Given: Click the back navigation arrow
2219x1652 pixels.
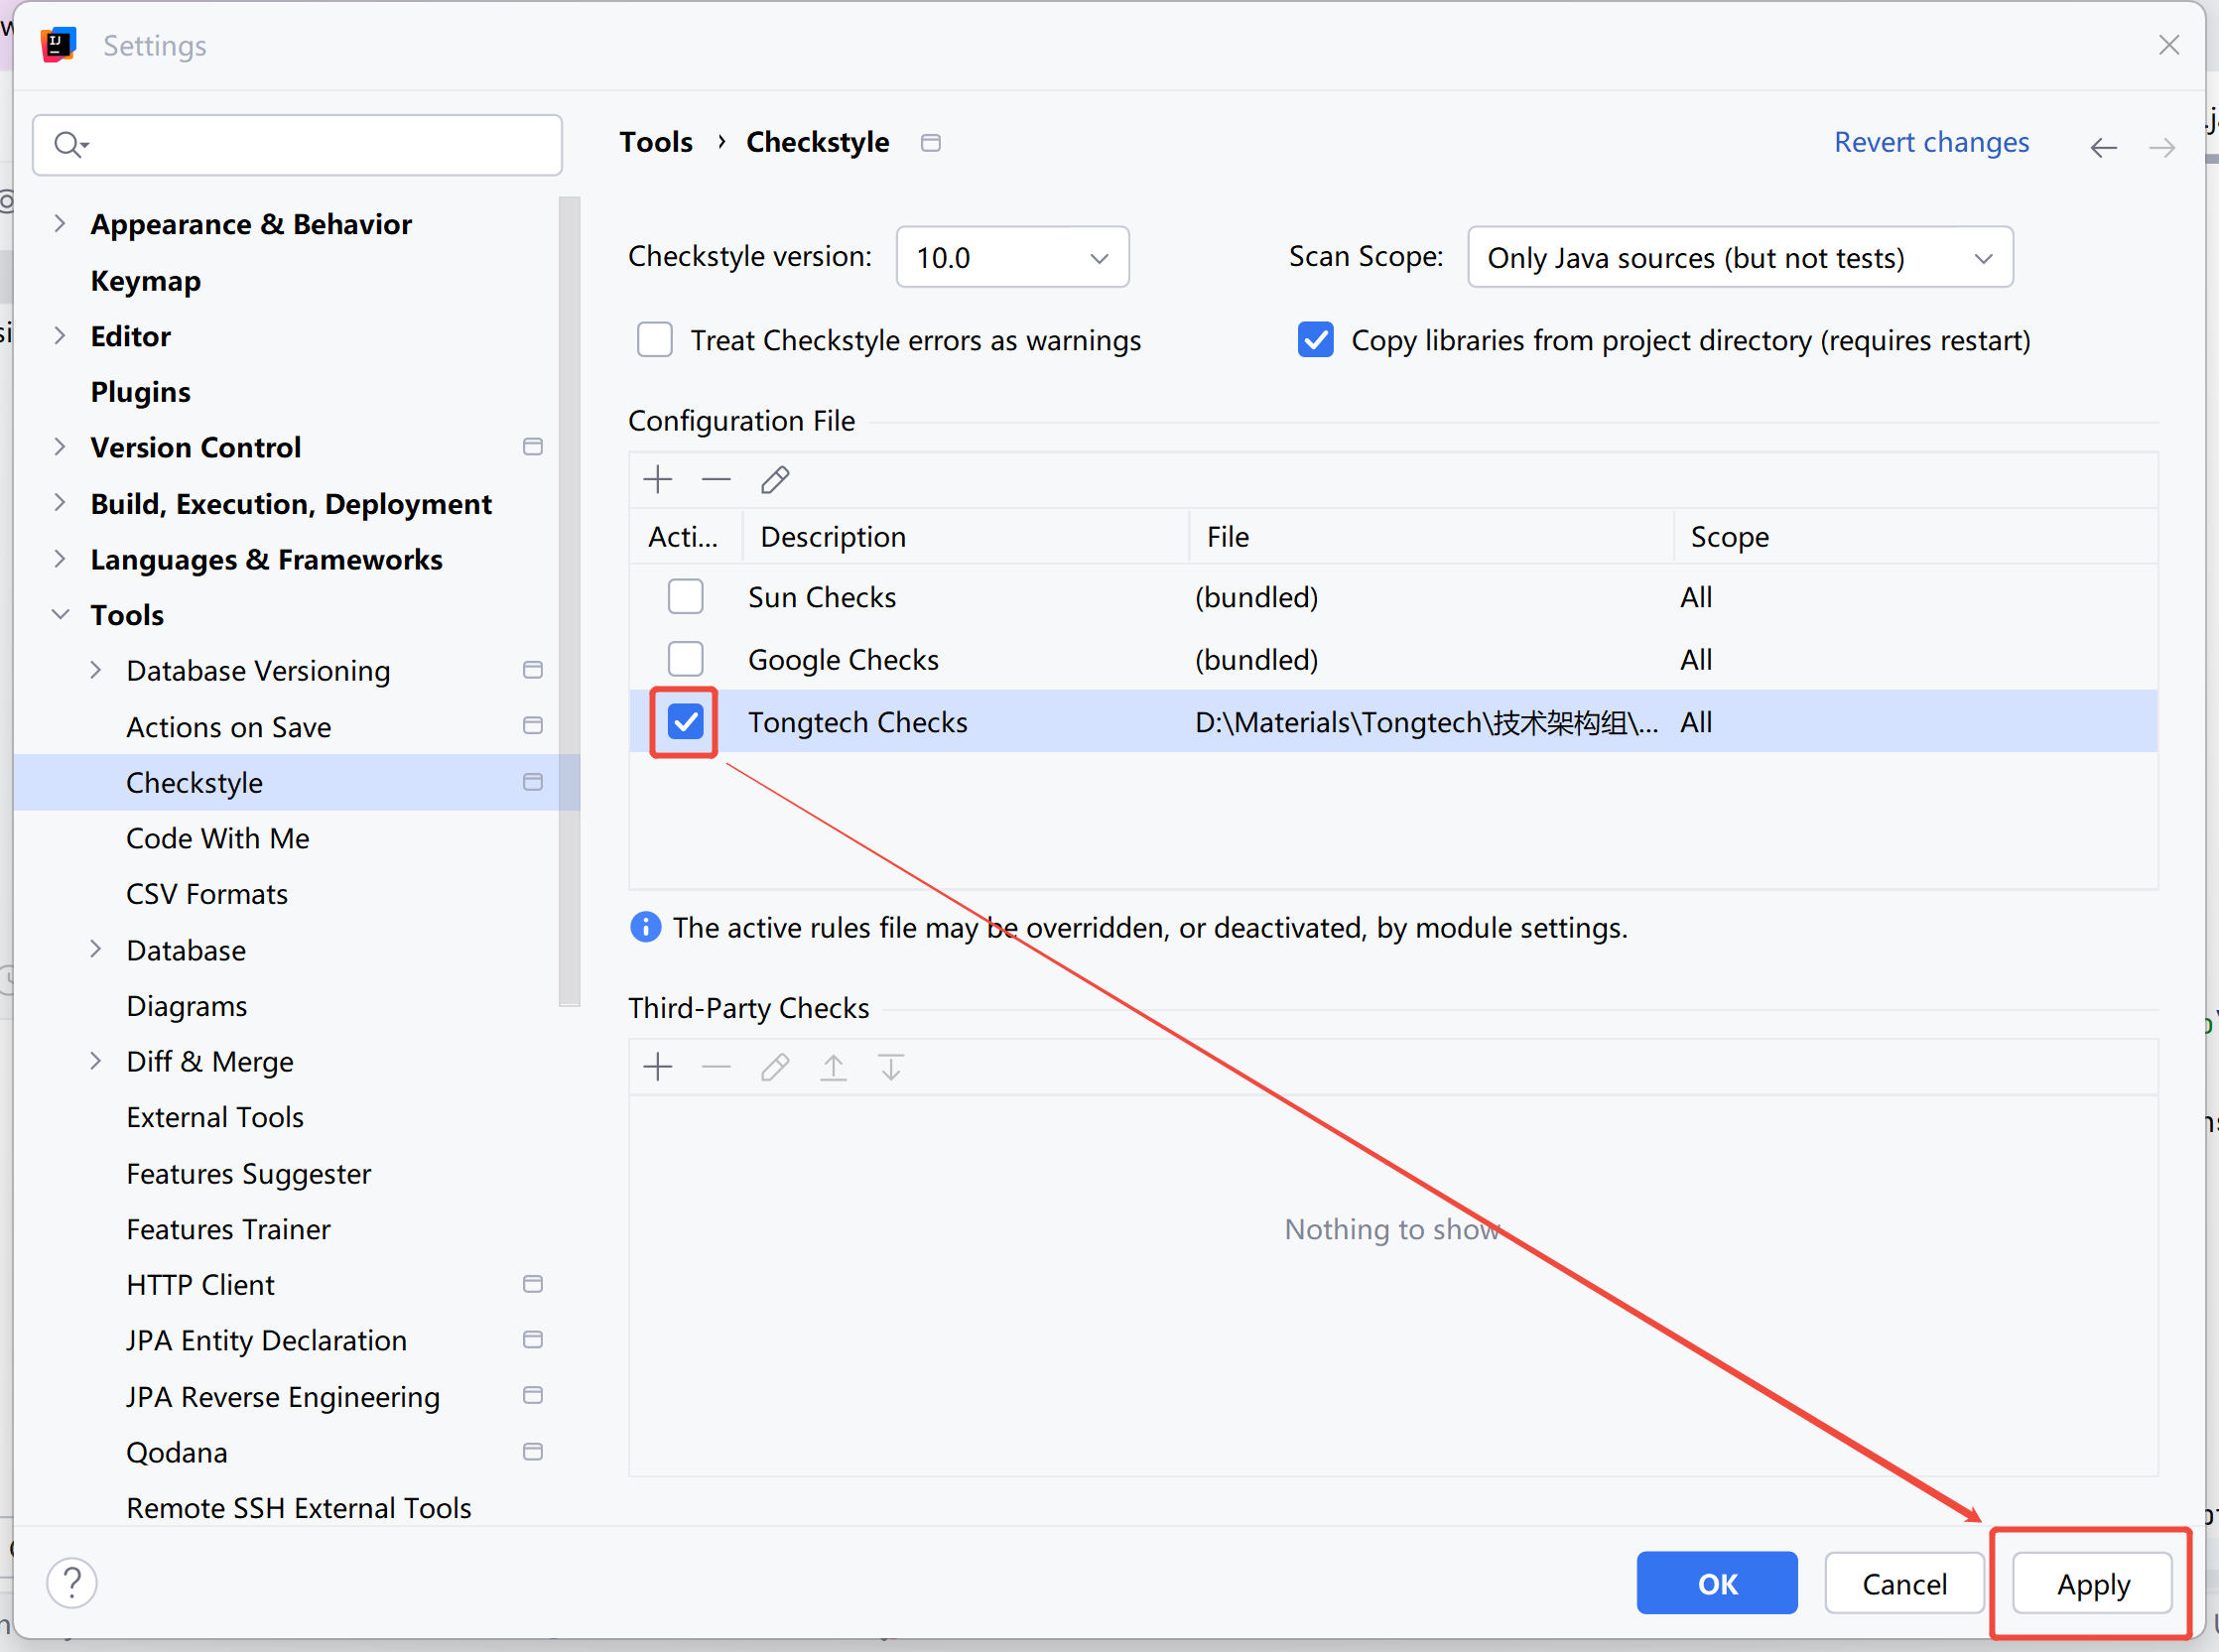Looking at the screenshot, I should point(2103,148).
